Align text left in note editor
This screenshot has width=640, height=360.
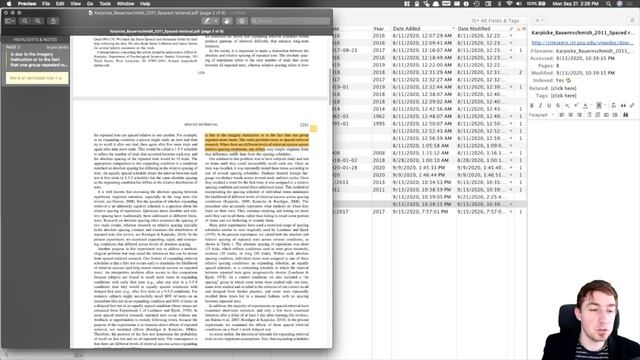pyautogui.click(x=562, y=115)
